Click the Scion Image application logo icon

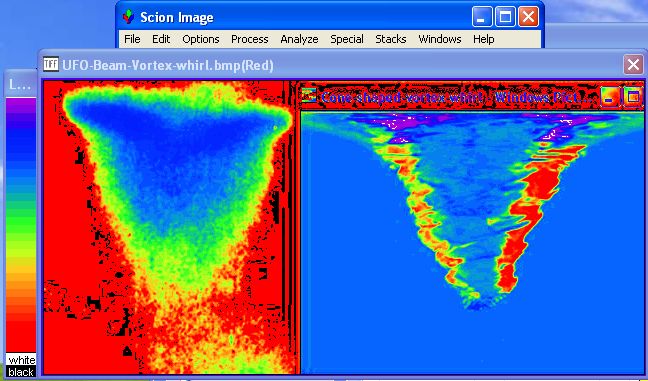click(129, 17)
